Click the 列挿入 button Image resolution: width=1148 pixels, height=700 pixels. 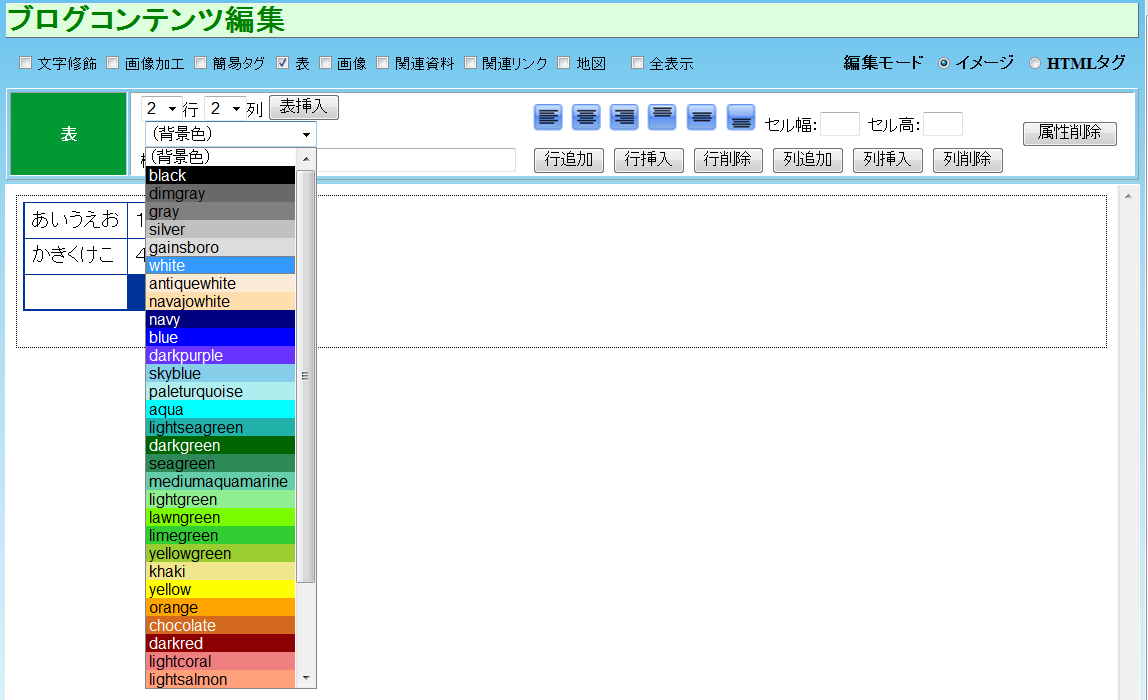887,160
